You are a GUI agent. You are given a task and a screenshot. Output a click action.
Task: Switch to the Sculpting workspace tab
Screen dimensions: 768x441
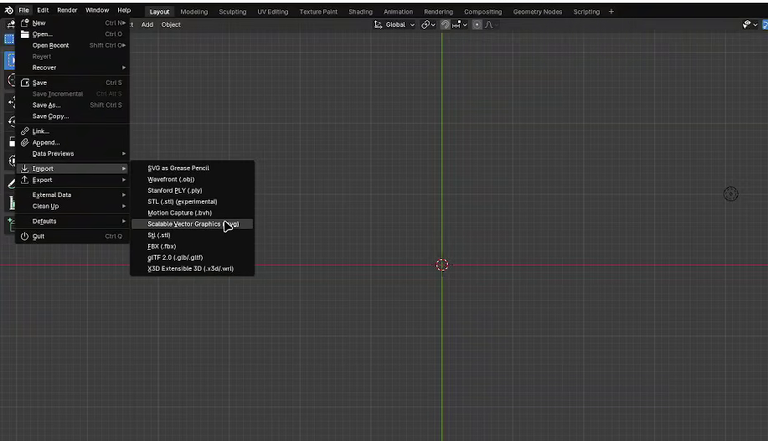(x=233, y=12)
